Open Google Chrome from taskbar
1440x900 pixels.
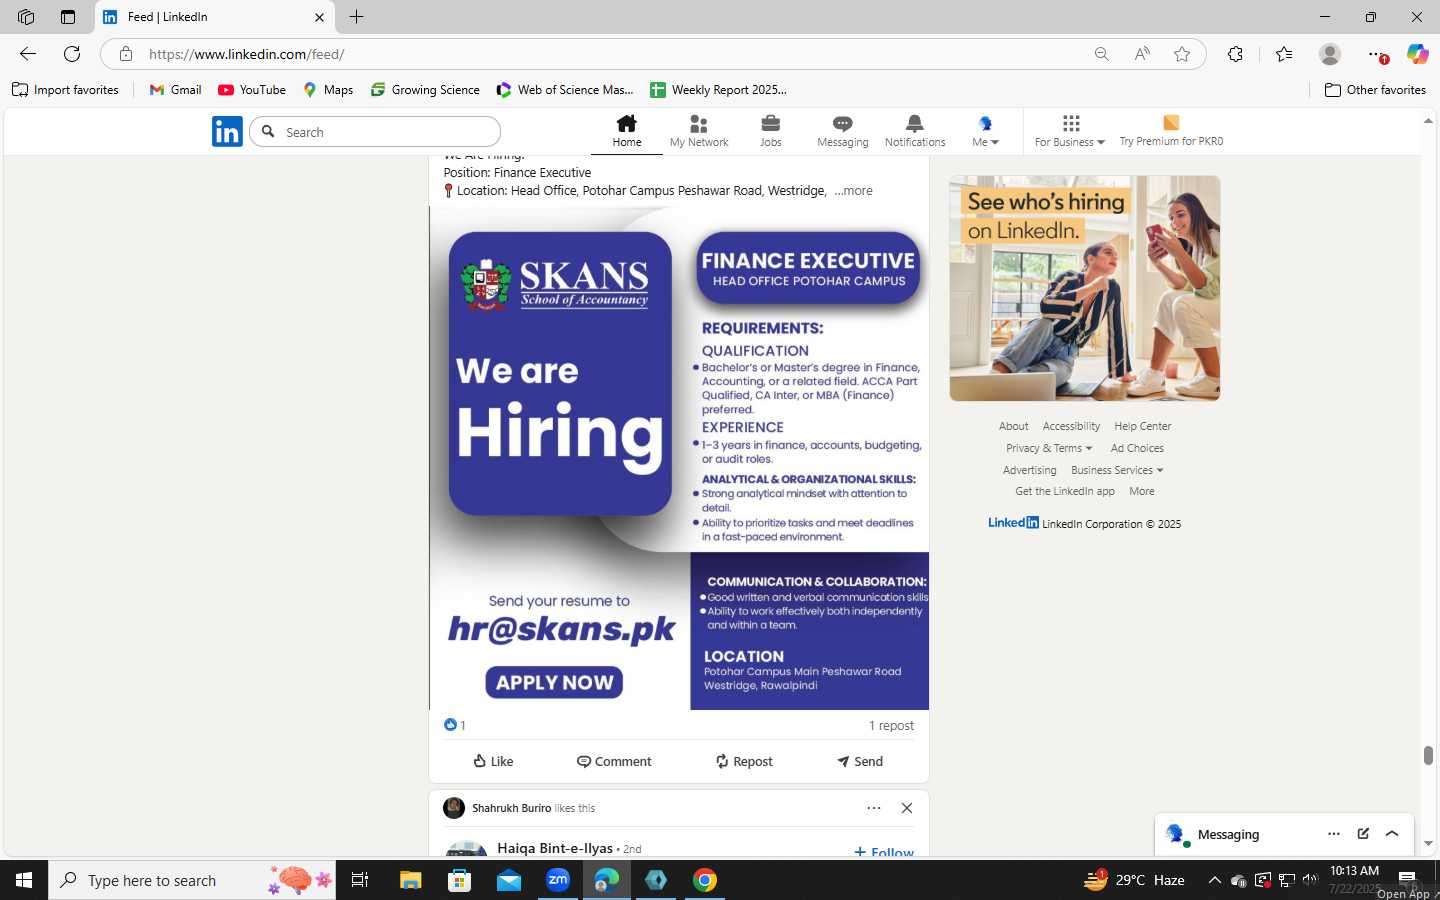click(705, 880)
